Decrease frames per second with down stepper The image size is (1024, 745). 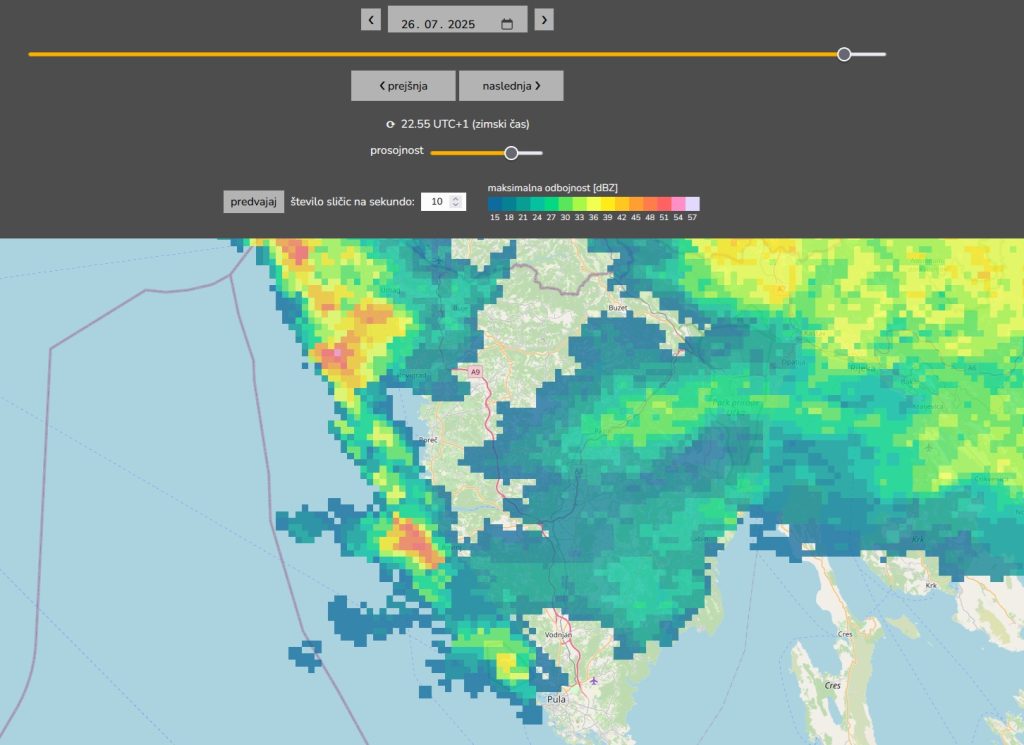(457, 206)
